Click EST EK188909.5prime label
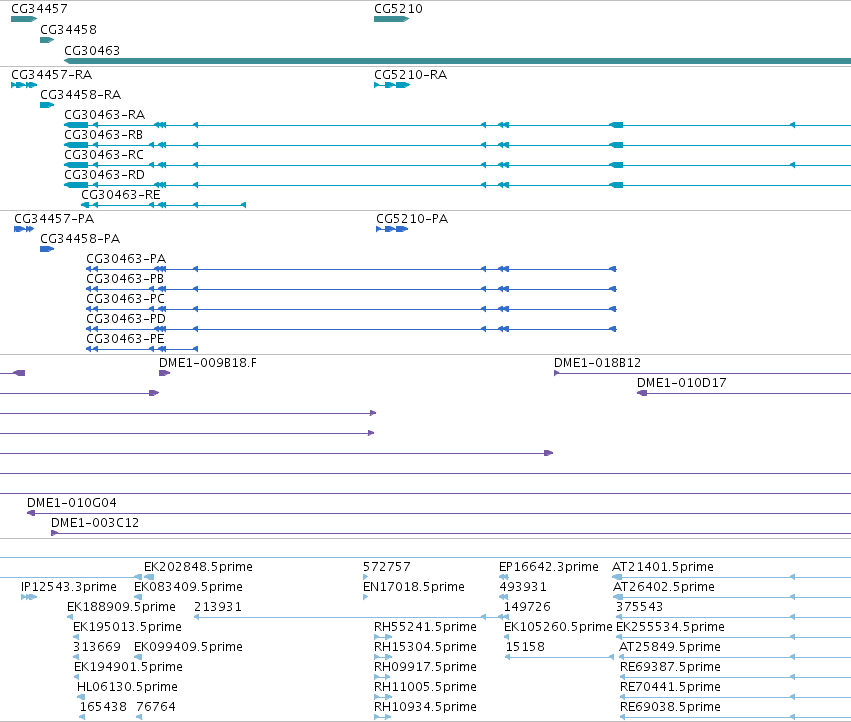Viewport: 851px width, 722px height. click(x=122, y=607)
